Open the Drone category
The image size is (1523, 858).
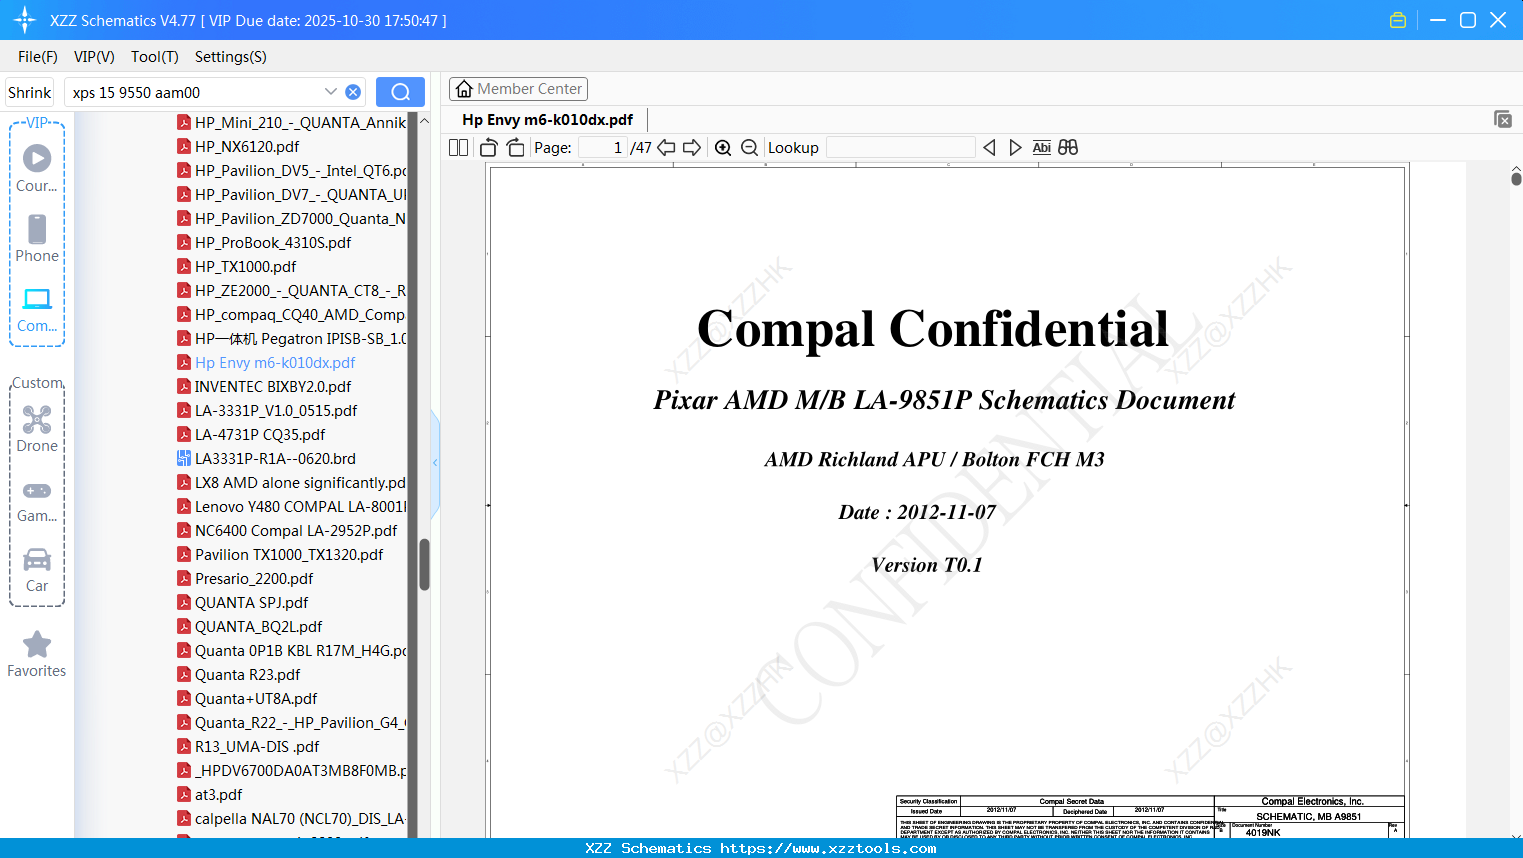37,428
